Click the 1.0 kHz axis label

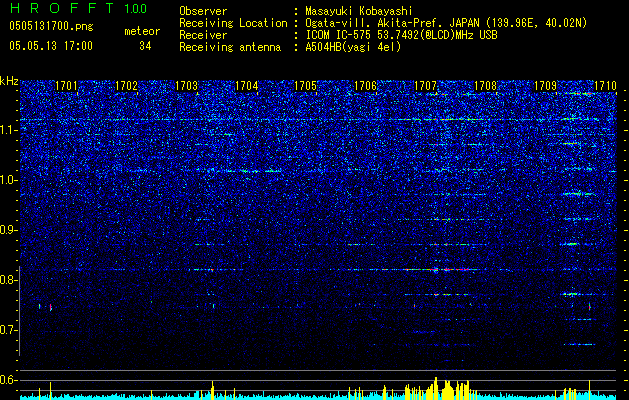point(8,180)
